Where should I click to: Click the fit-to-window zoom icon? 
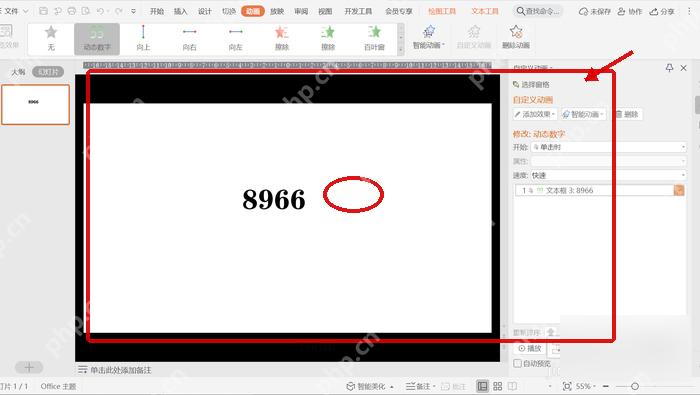(x=567, y=386)
